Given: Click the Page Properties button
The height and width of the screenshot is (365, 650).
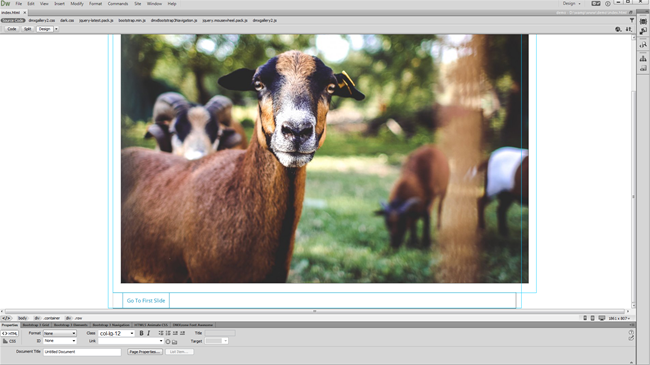Looking at the screenshot, I should [x=145, y=352].
